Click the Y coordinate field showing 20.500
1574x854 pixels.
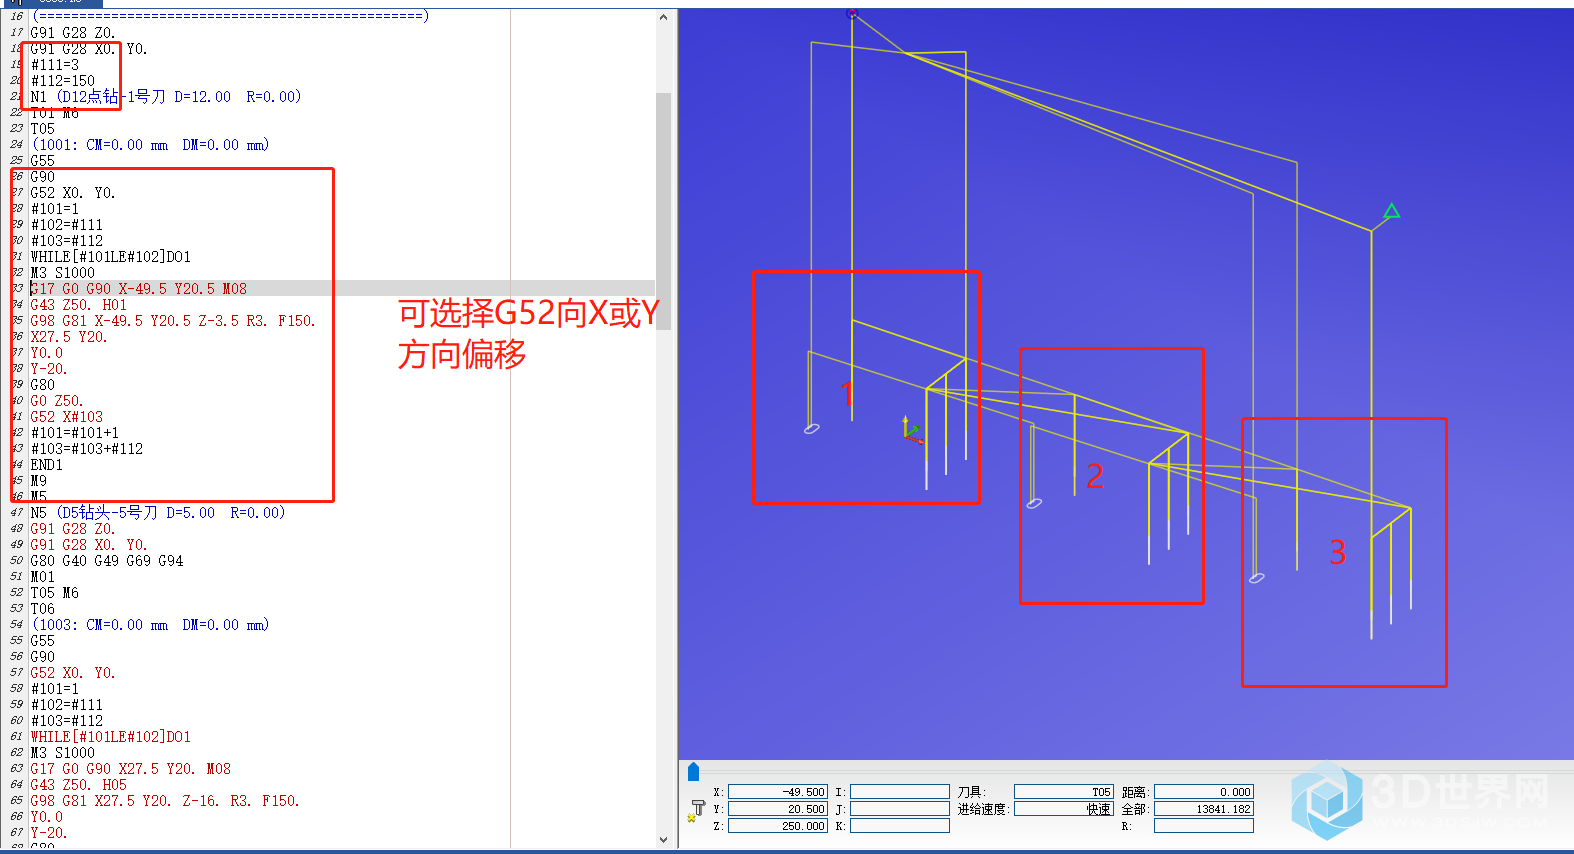[778, 809]
